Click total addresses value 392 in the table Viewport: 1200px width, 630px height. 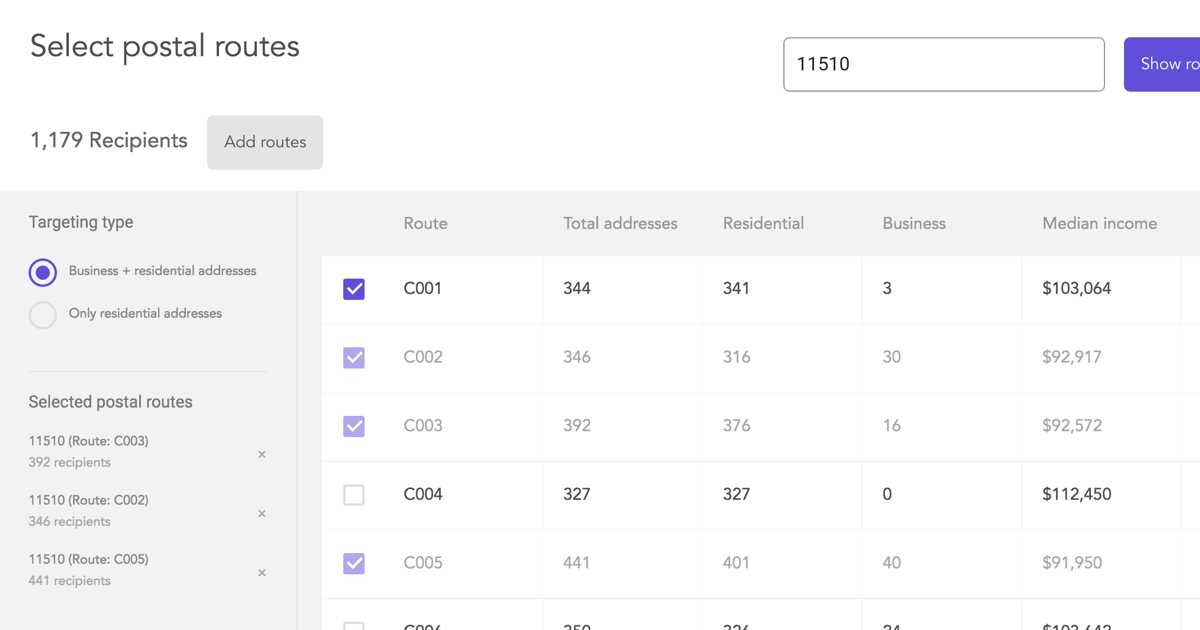point(577,425)
